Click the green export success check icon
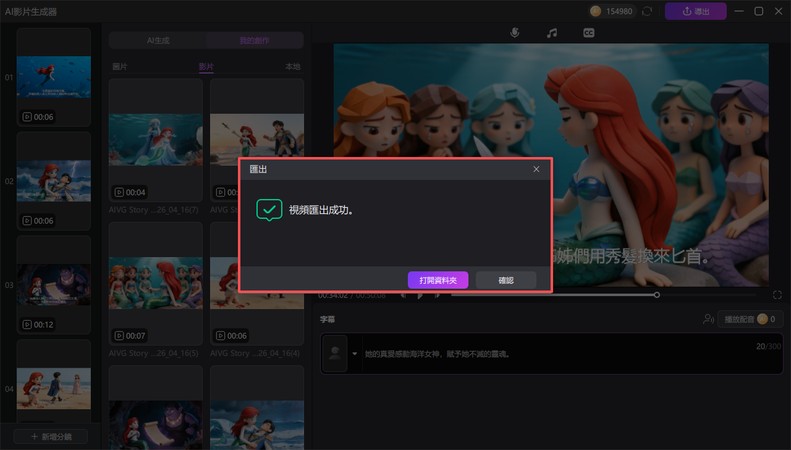Screen dimensions: 791x450 pyautogui.click(x=269, y=210)
